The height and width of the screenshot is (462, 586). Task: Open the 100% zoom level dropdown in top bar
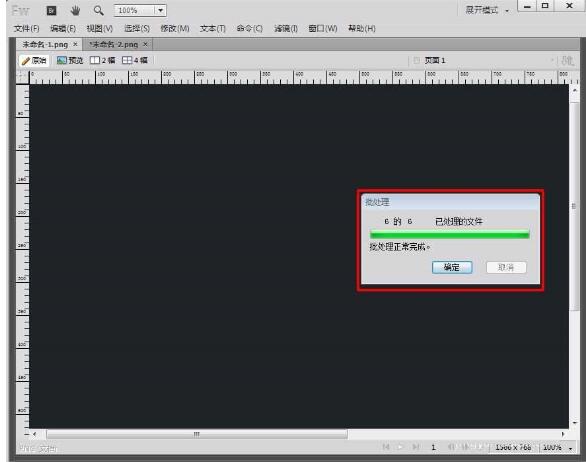click(160, 10)
